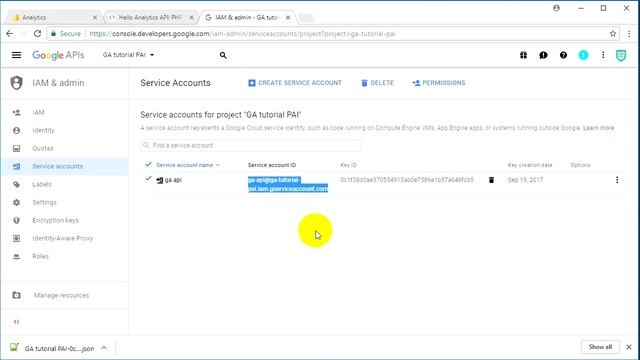The width and height of the screenshot is (640, 360).
Task: Click the Sep 19, 2017 creation date
Action: (x=525, y=180)
